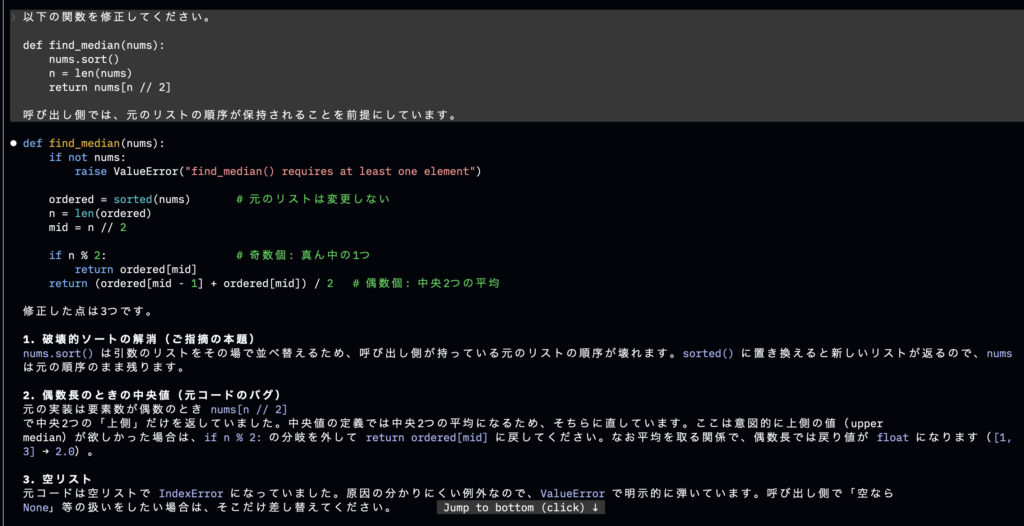Click the inline code 'None' in last line
Image resolution: width=1024 pixels, height=526 pixels.
[35, 507]
